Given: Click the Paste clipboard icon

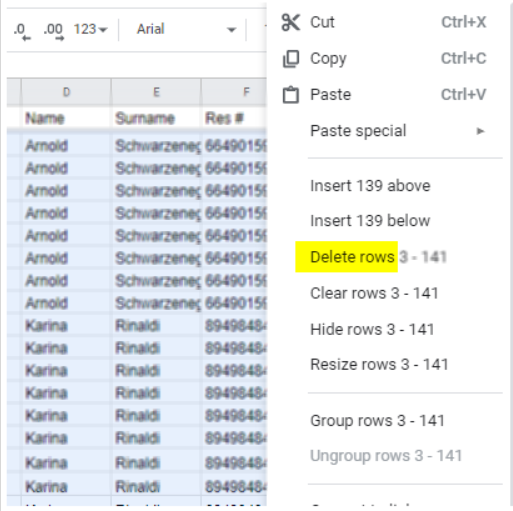Looking at the screenshot, I should [x=291, y=95].
